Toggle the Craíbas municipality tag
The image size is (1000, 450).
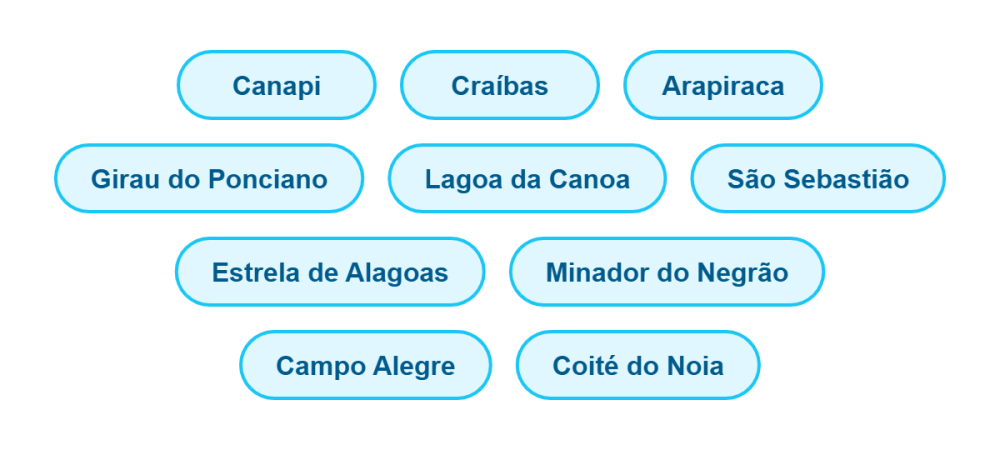(x=499, y=86)
